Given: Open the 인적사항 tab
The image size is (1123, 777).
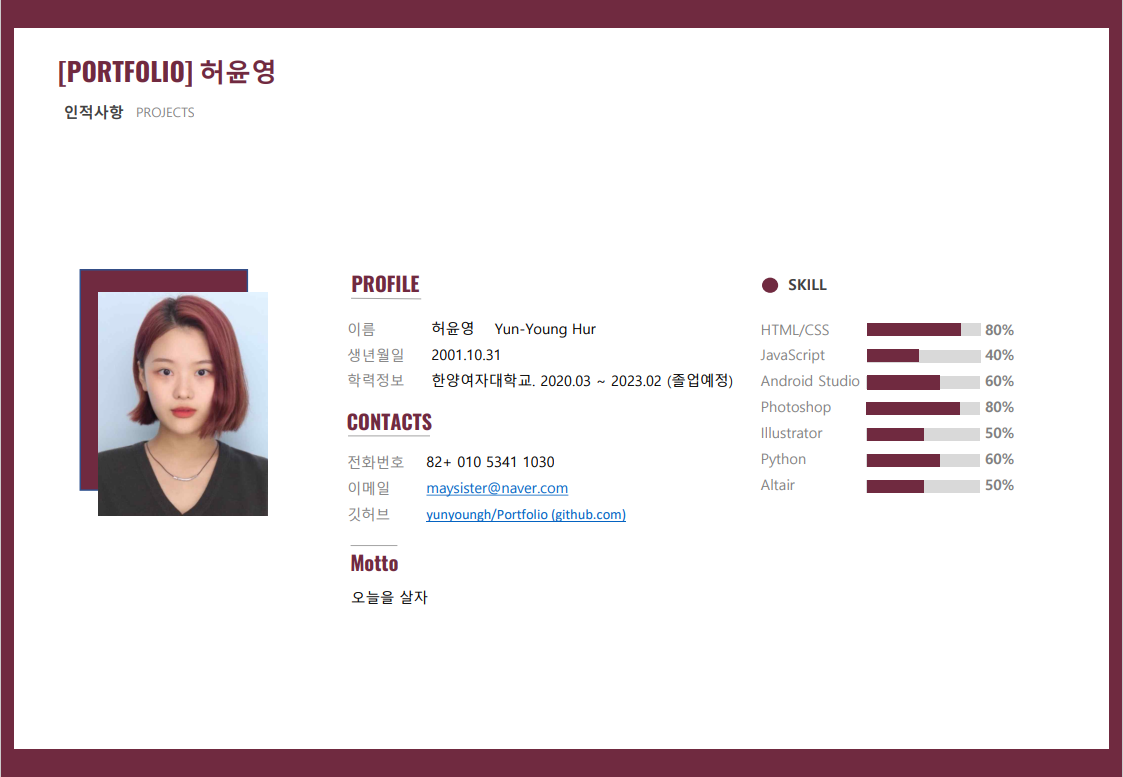Looking at the screenshot, I should pos(94,112).
